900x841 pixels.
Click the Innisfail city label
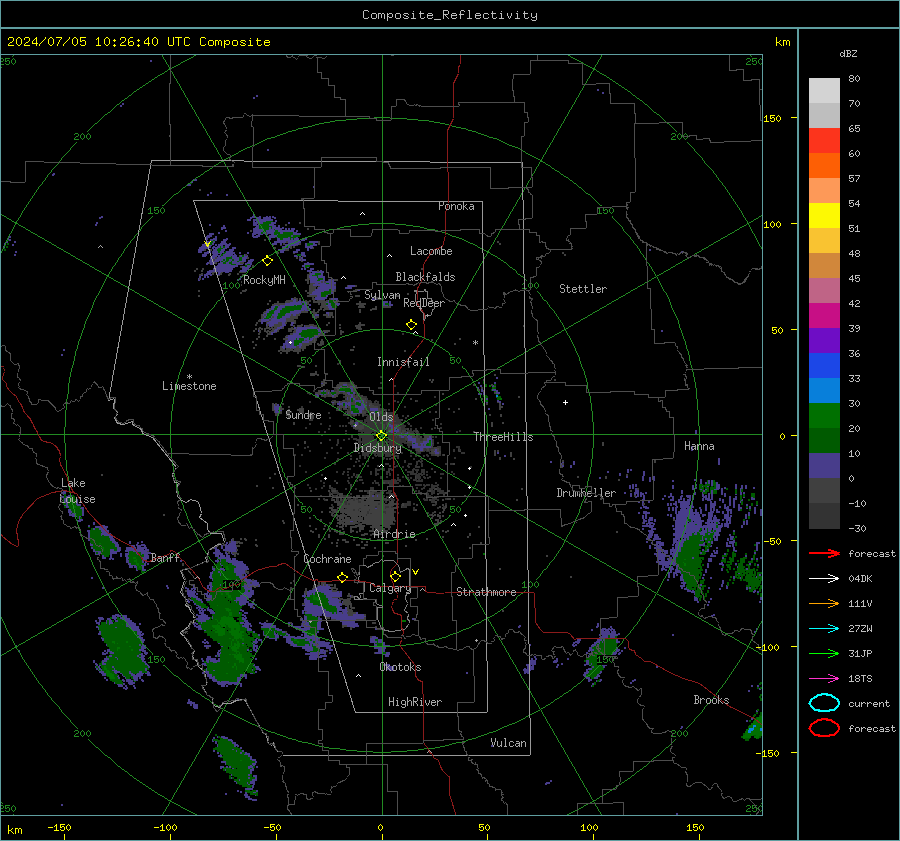(x=403, y=362)
